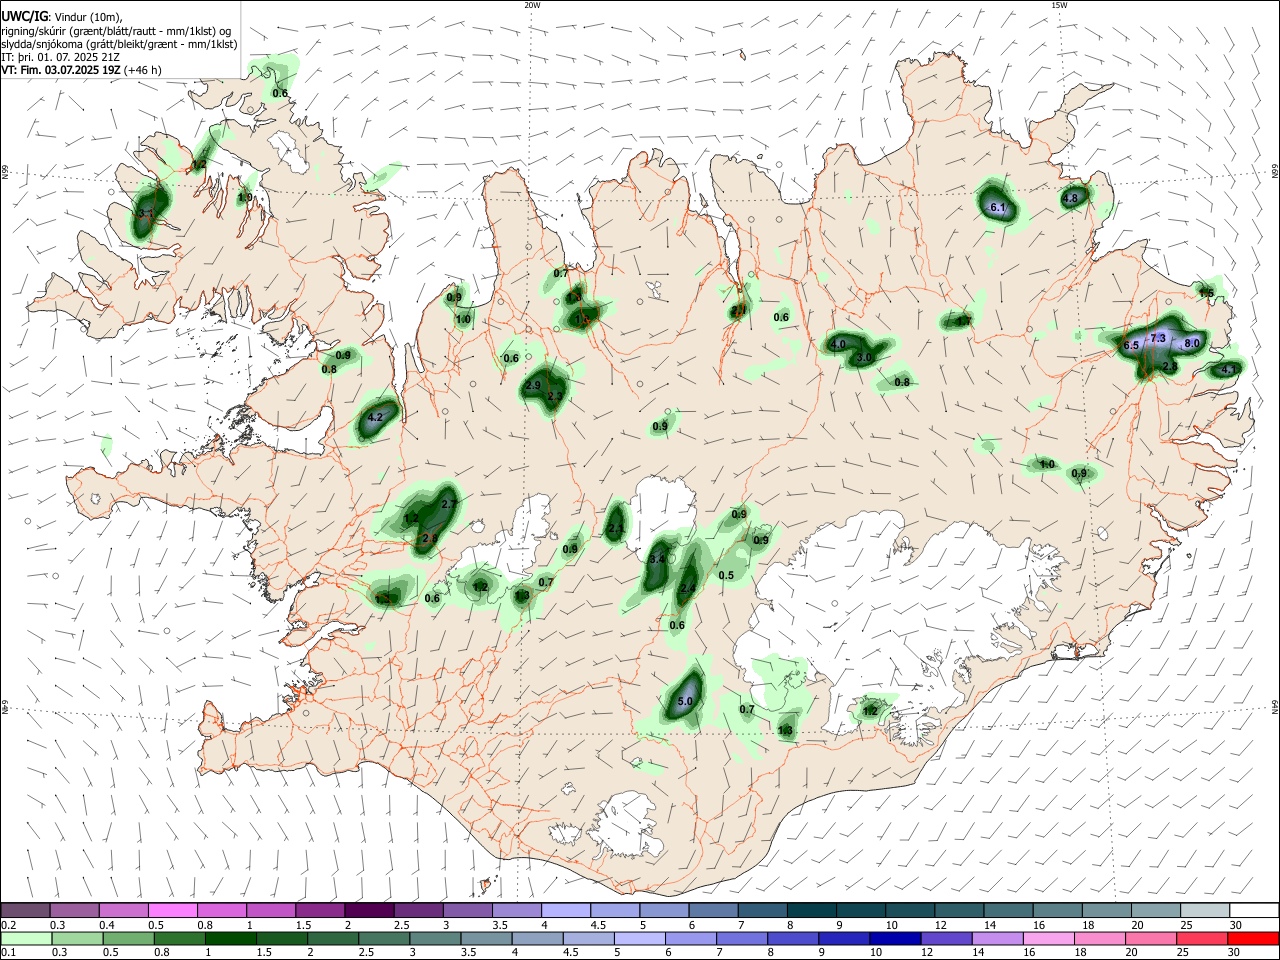The image size is (1280, 960).
Task: Pick the bright pink 0.5 snow scale swatch
Action: click(x=172, y=911)
